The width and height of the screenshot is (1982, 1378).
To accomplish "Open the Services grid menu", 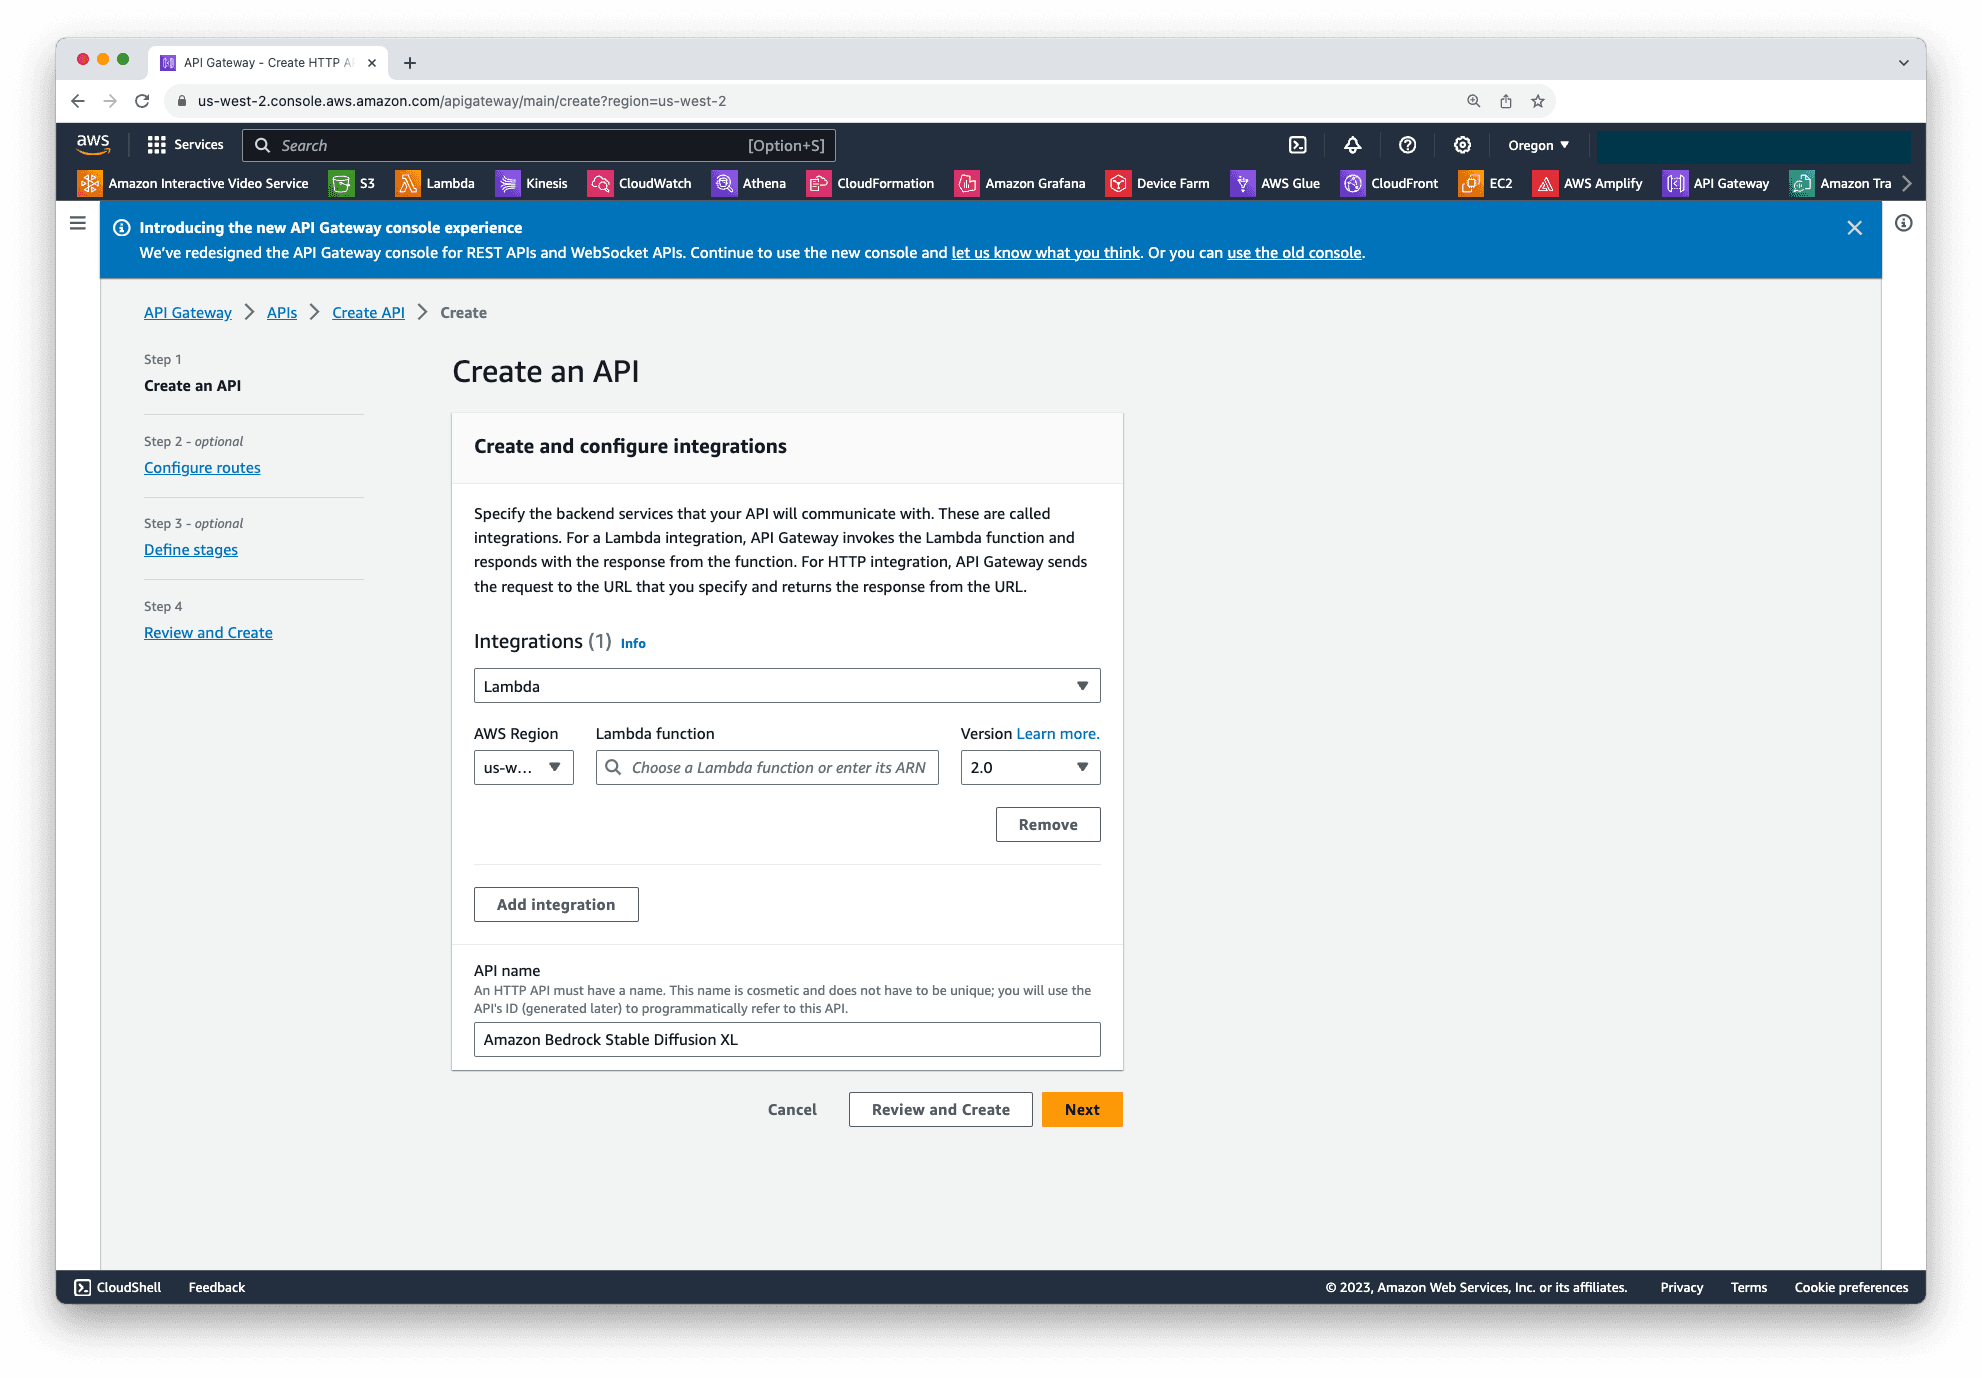I will (x=185, y=145).
